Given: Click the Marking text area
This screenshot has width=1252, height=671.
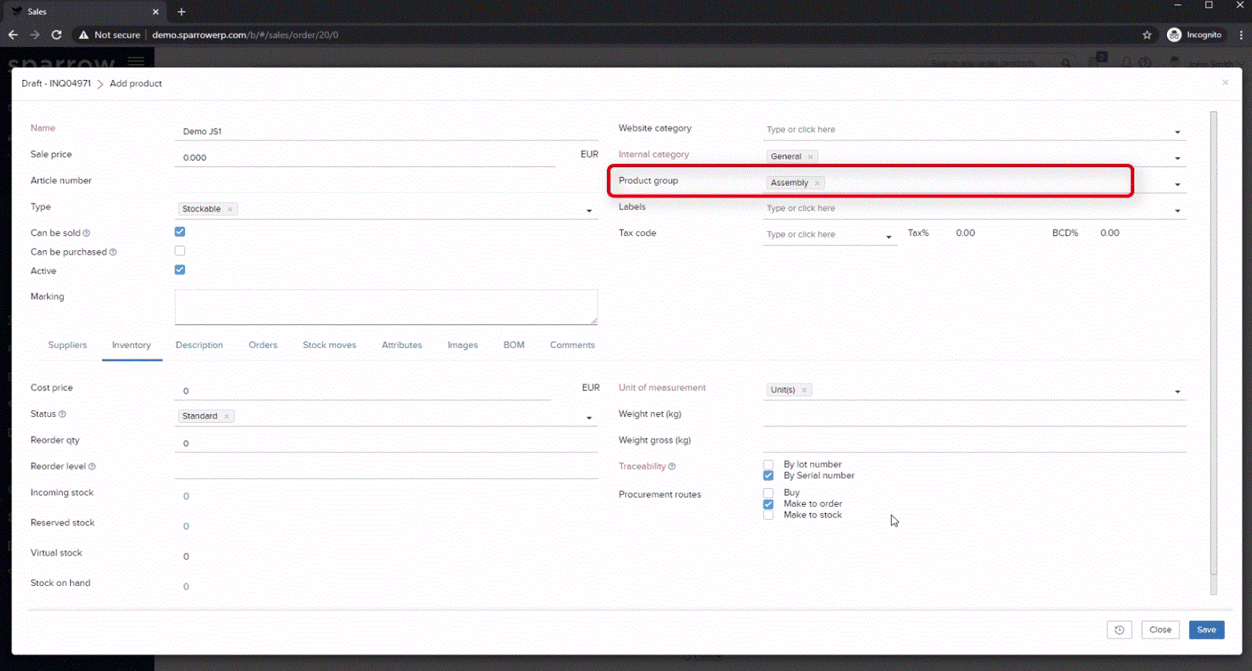Looking at the screenshot, I should [386, 307].
